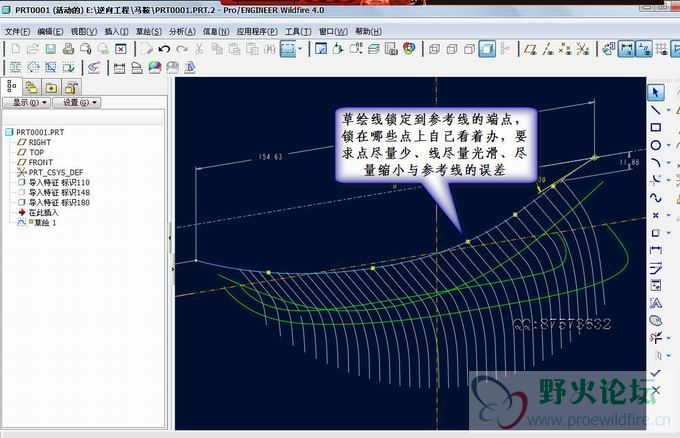Open the appearance color gallery icon

click(409, 49)
